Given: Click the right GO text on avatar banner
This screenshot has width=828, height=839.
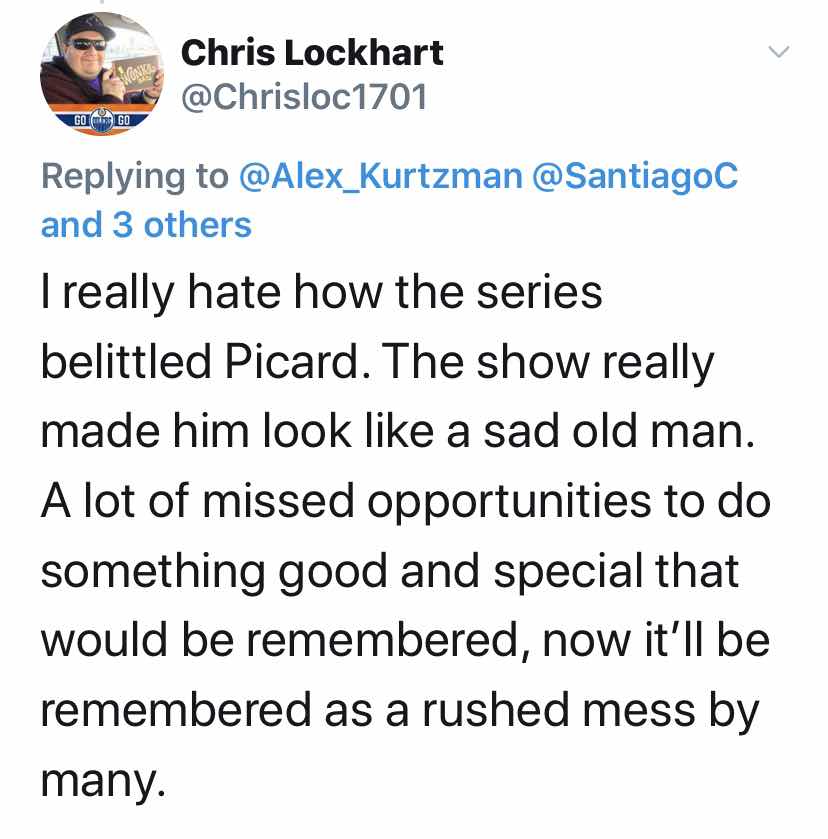Looking at the screenshot, I should click(124, 119).
